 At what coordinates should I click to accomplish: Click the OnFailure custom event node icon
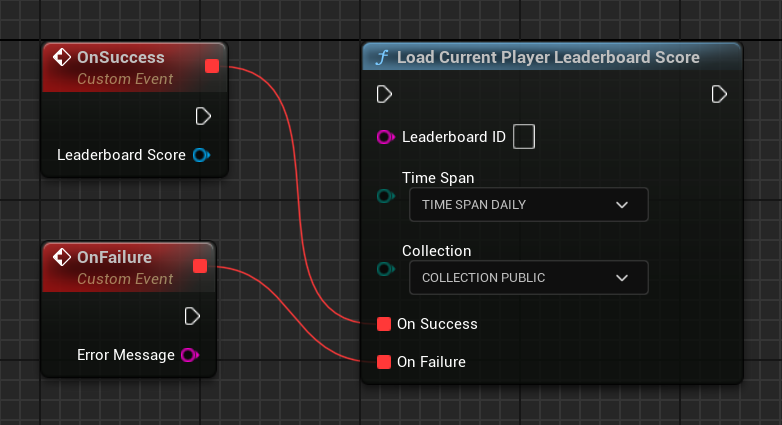[61, 257]
